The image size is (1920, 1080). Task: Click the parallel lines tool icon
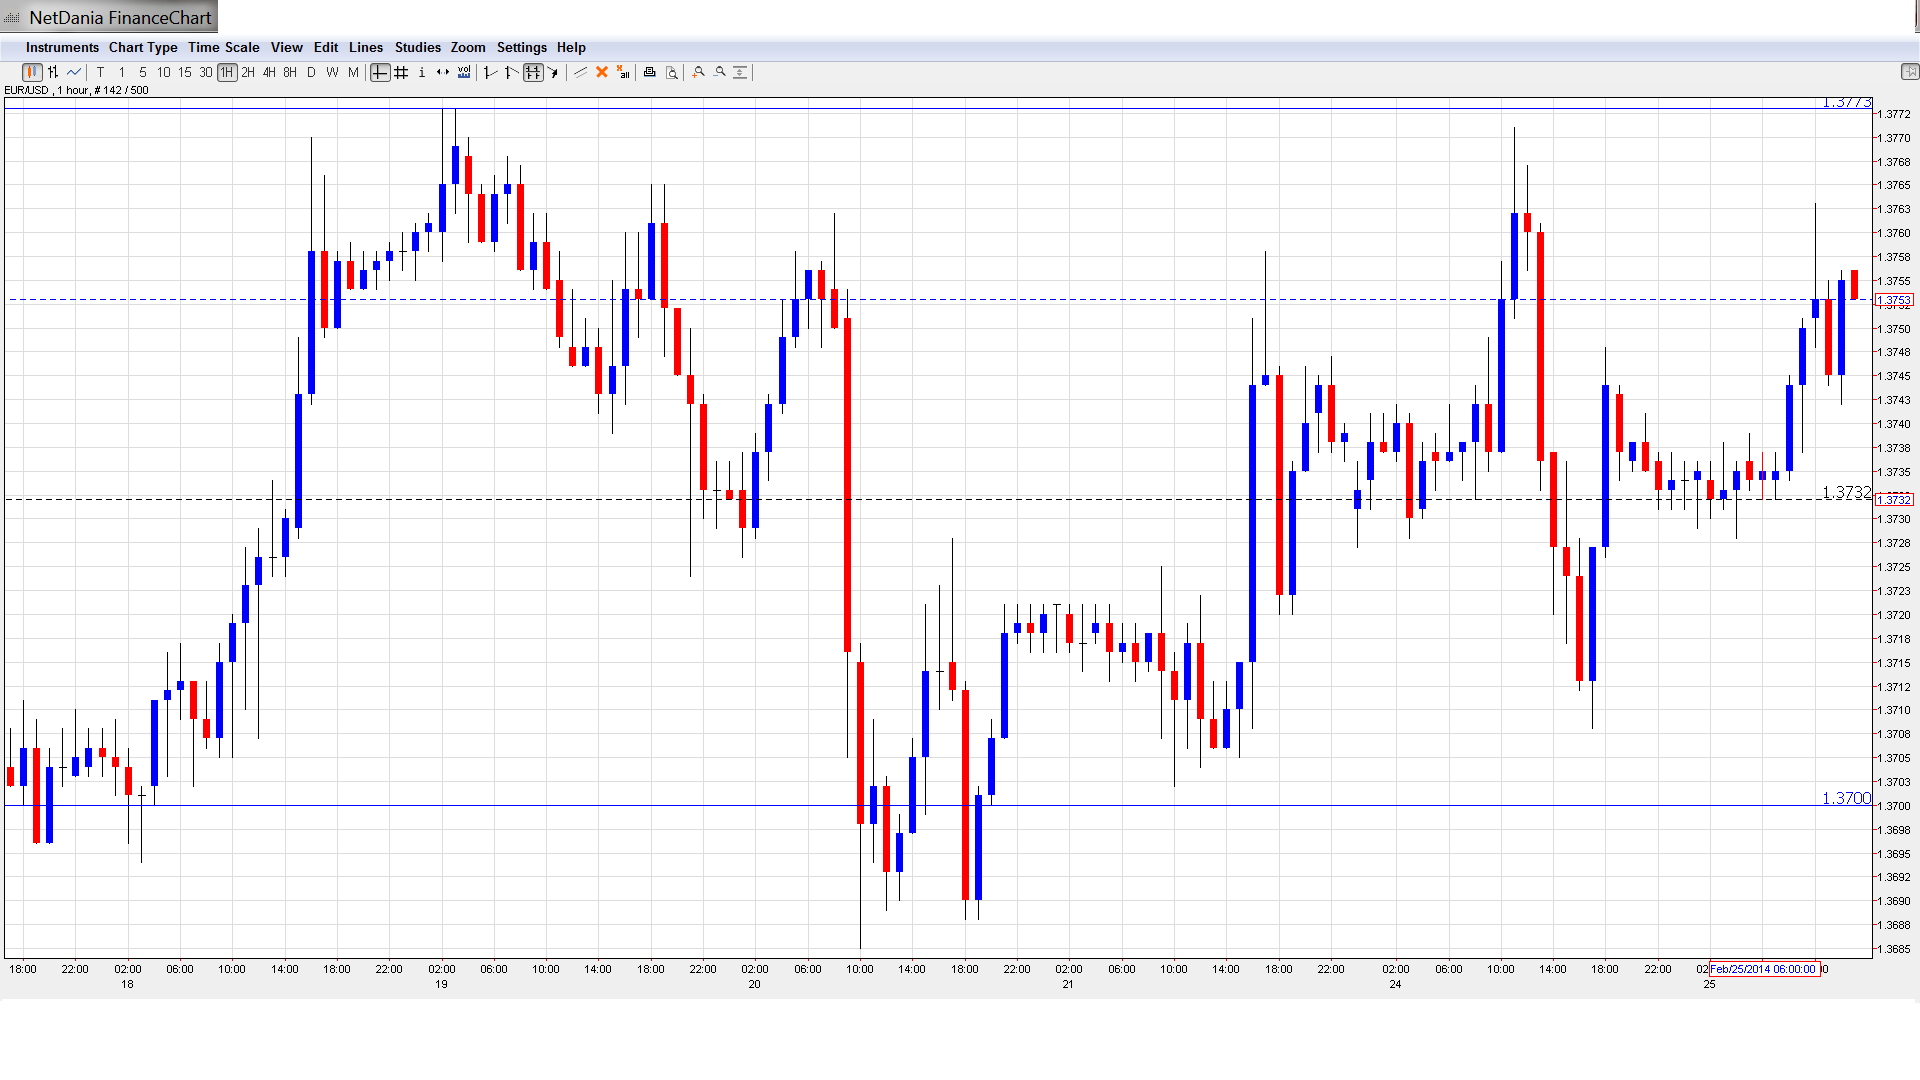(580, 72)
